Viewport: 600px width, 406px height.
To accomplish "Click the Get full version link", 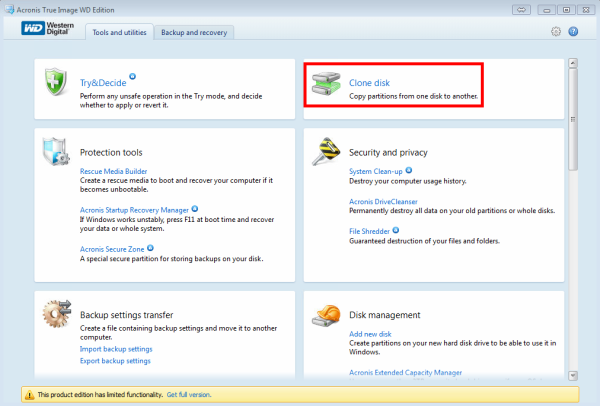I will [189, 395].
